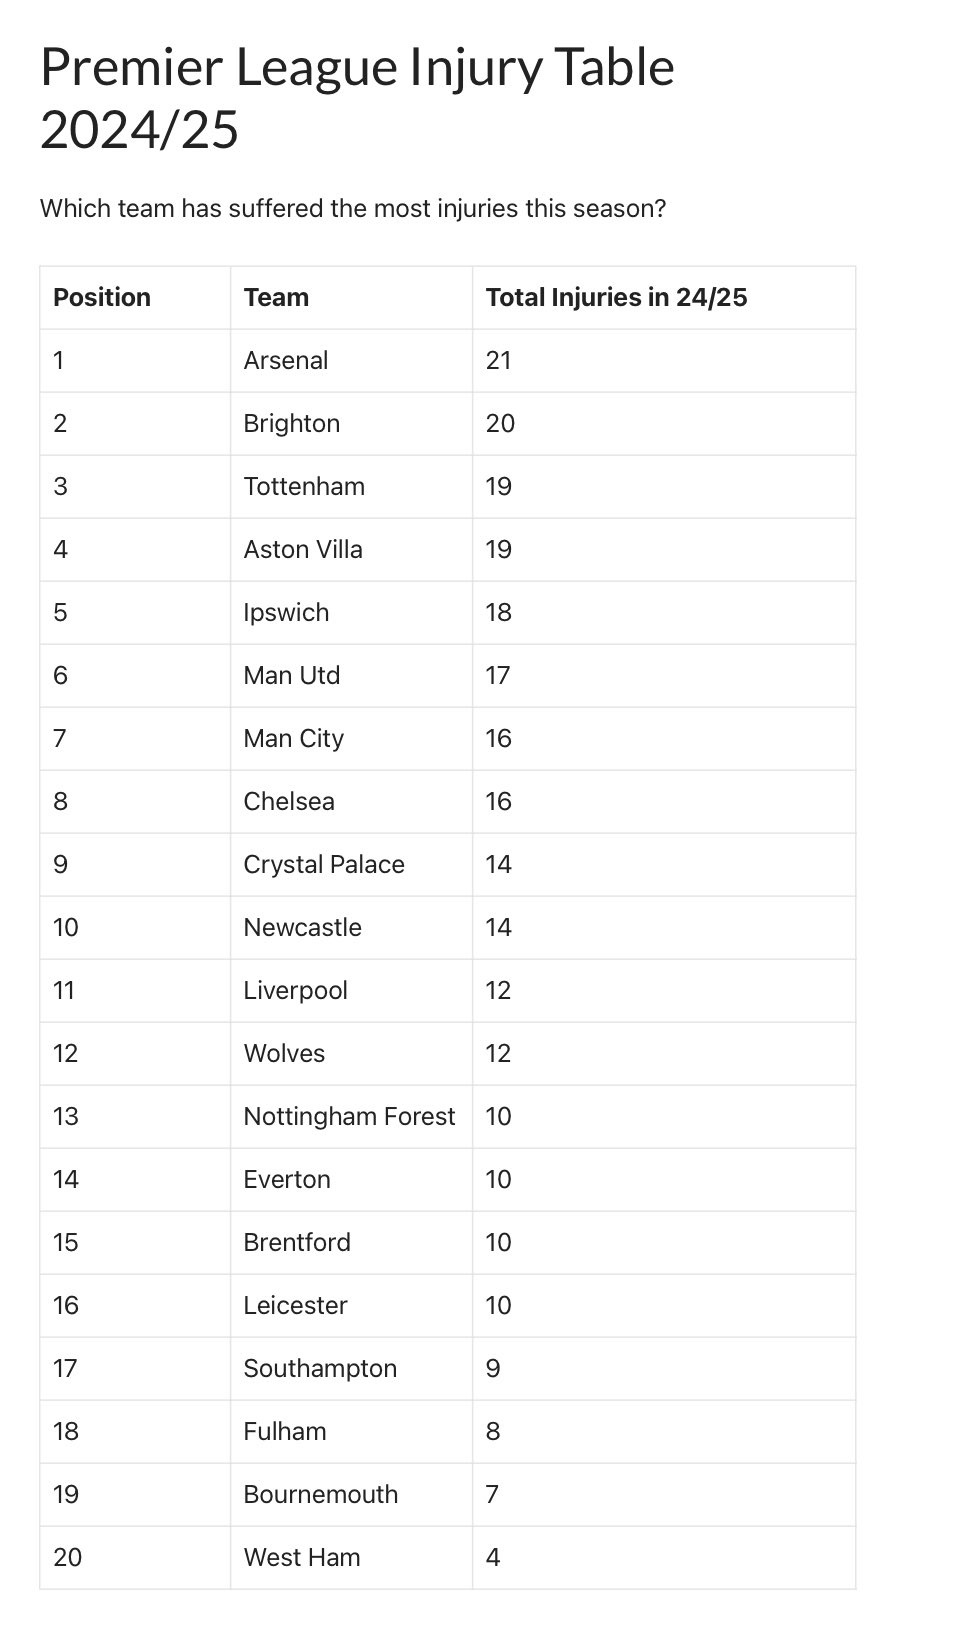Click the Premier League Injury Table heading
Screen dimensions: 962x1635
click(x=357, y=98)
